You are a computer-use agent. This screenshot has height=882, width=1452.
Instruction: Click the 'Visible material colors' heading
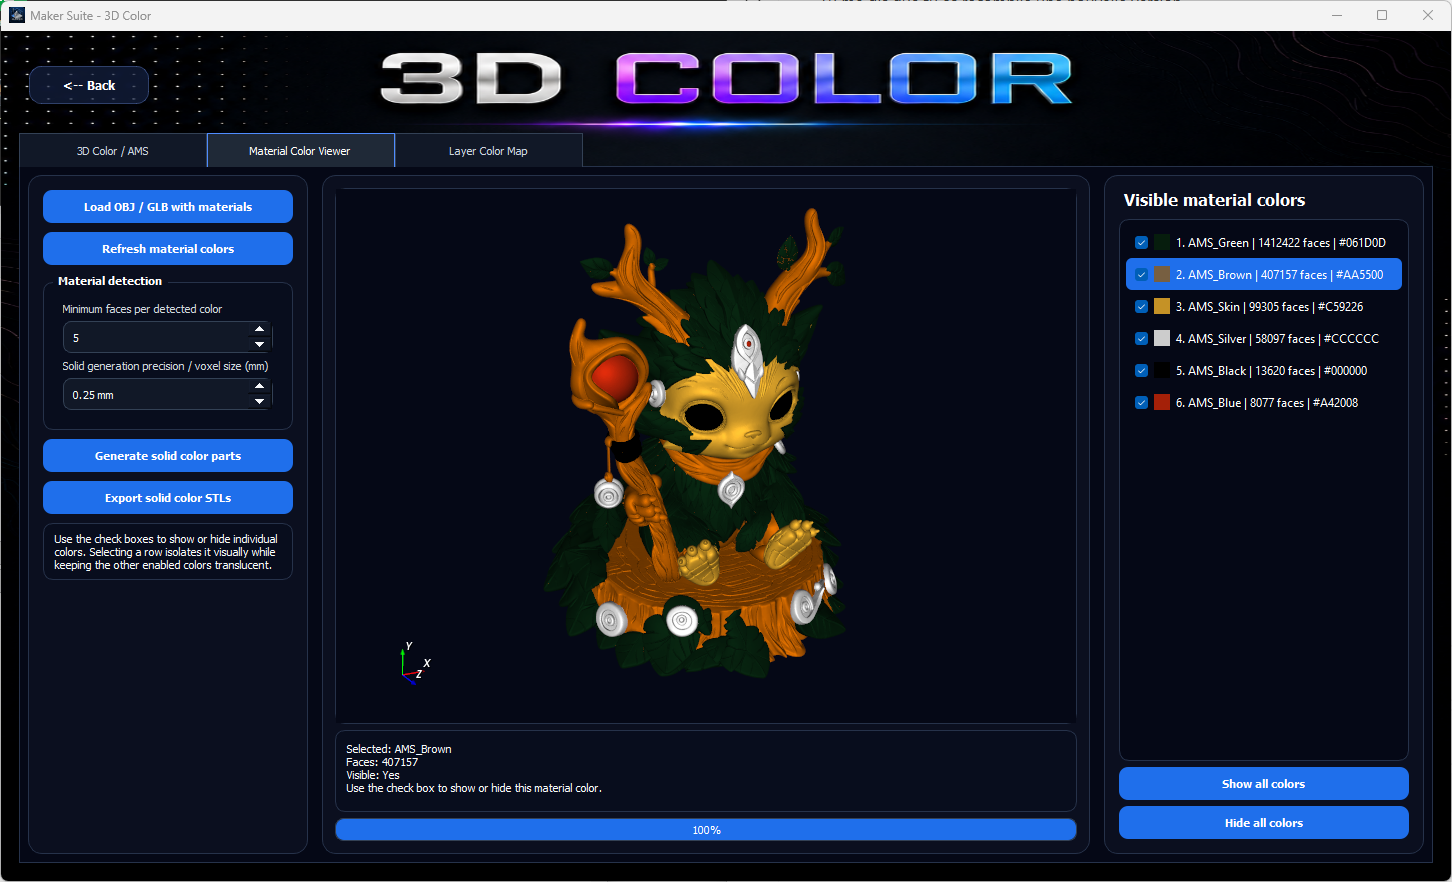[1214, 200]
